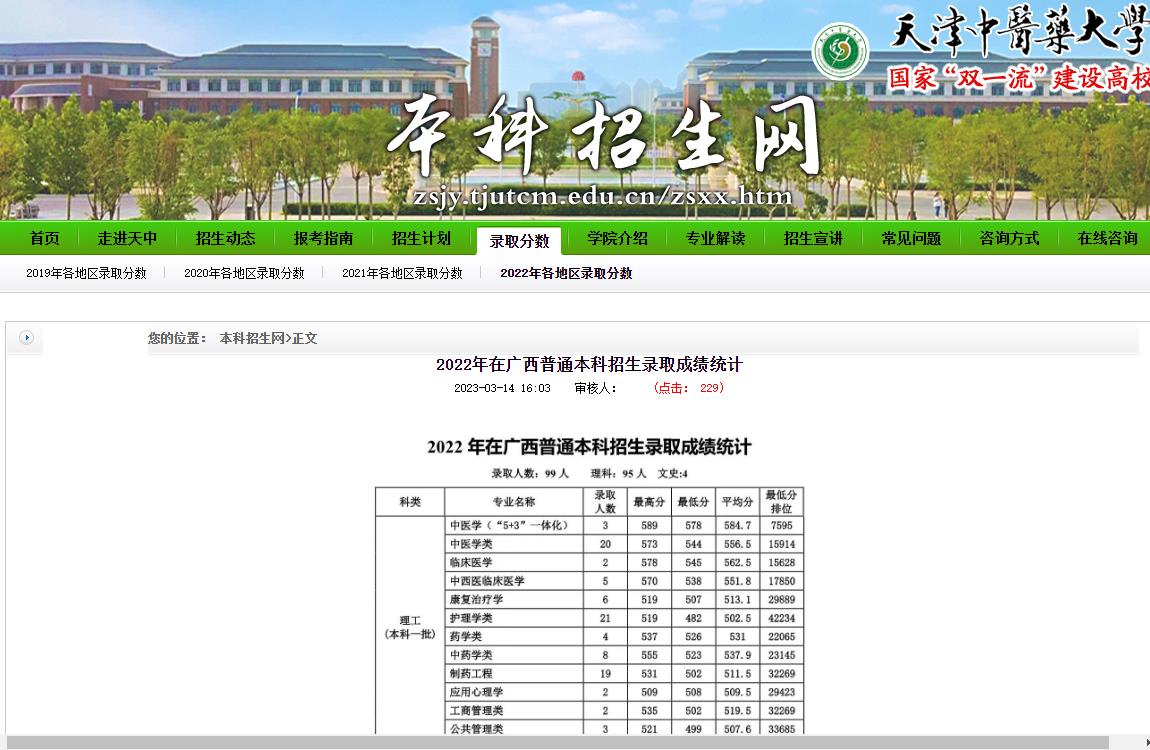Viewport: 1150px width, 750px height.
Task: Click the 应用心理学 major cell
Action: [x=513, y=691]
